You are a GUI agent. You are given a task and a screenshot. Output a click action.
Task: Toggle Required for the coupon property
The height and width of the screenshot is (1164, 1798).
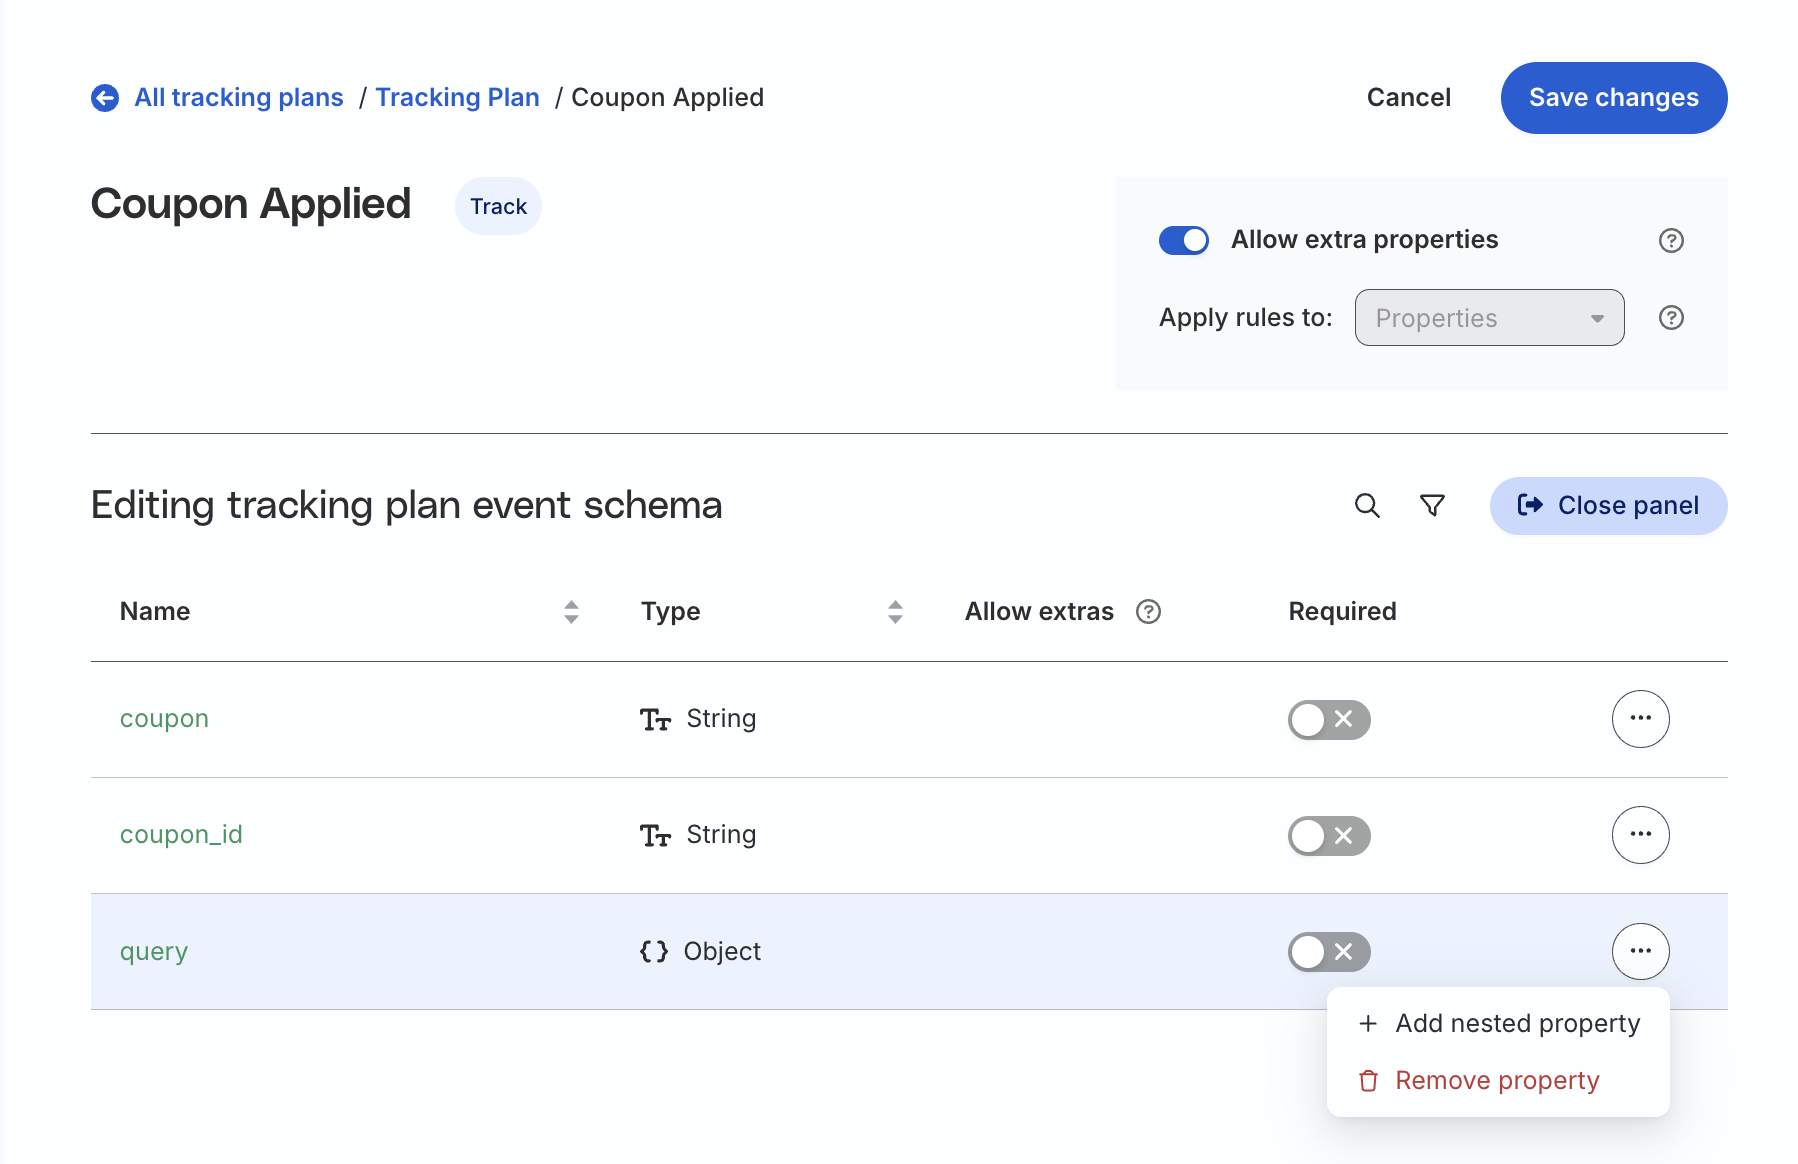point(1328,720)
